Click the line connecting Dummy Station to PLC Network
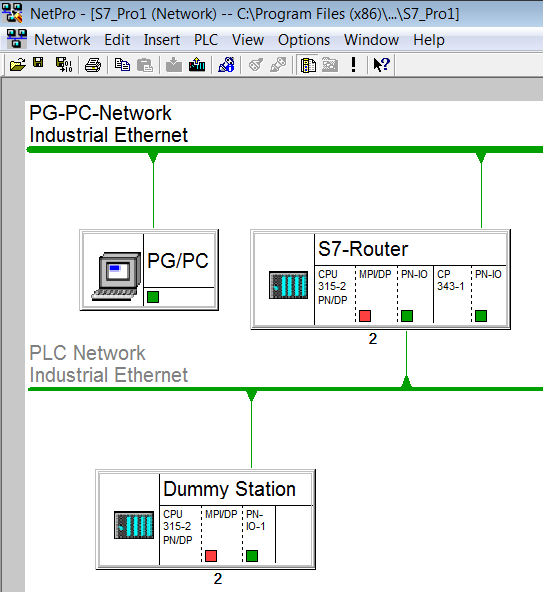The width and height of the screenshot is (543, 592). coord(251,430)
